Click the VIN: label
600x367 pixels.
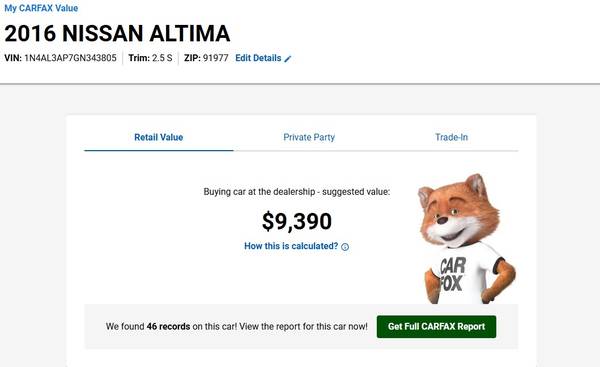point(13,58)
